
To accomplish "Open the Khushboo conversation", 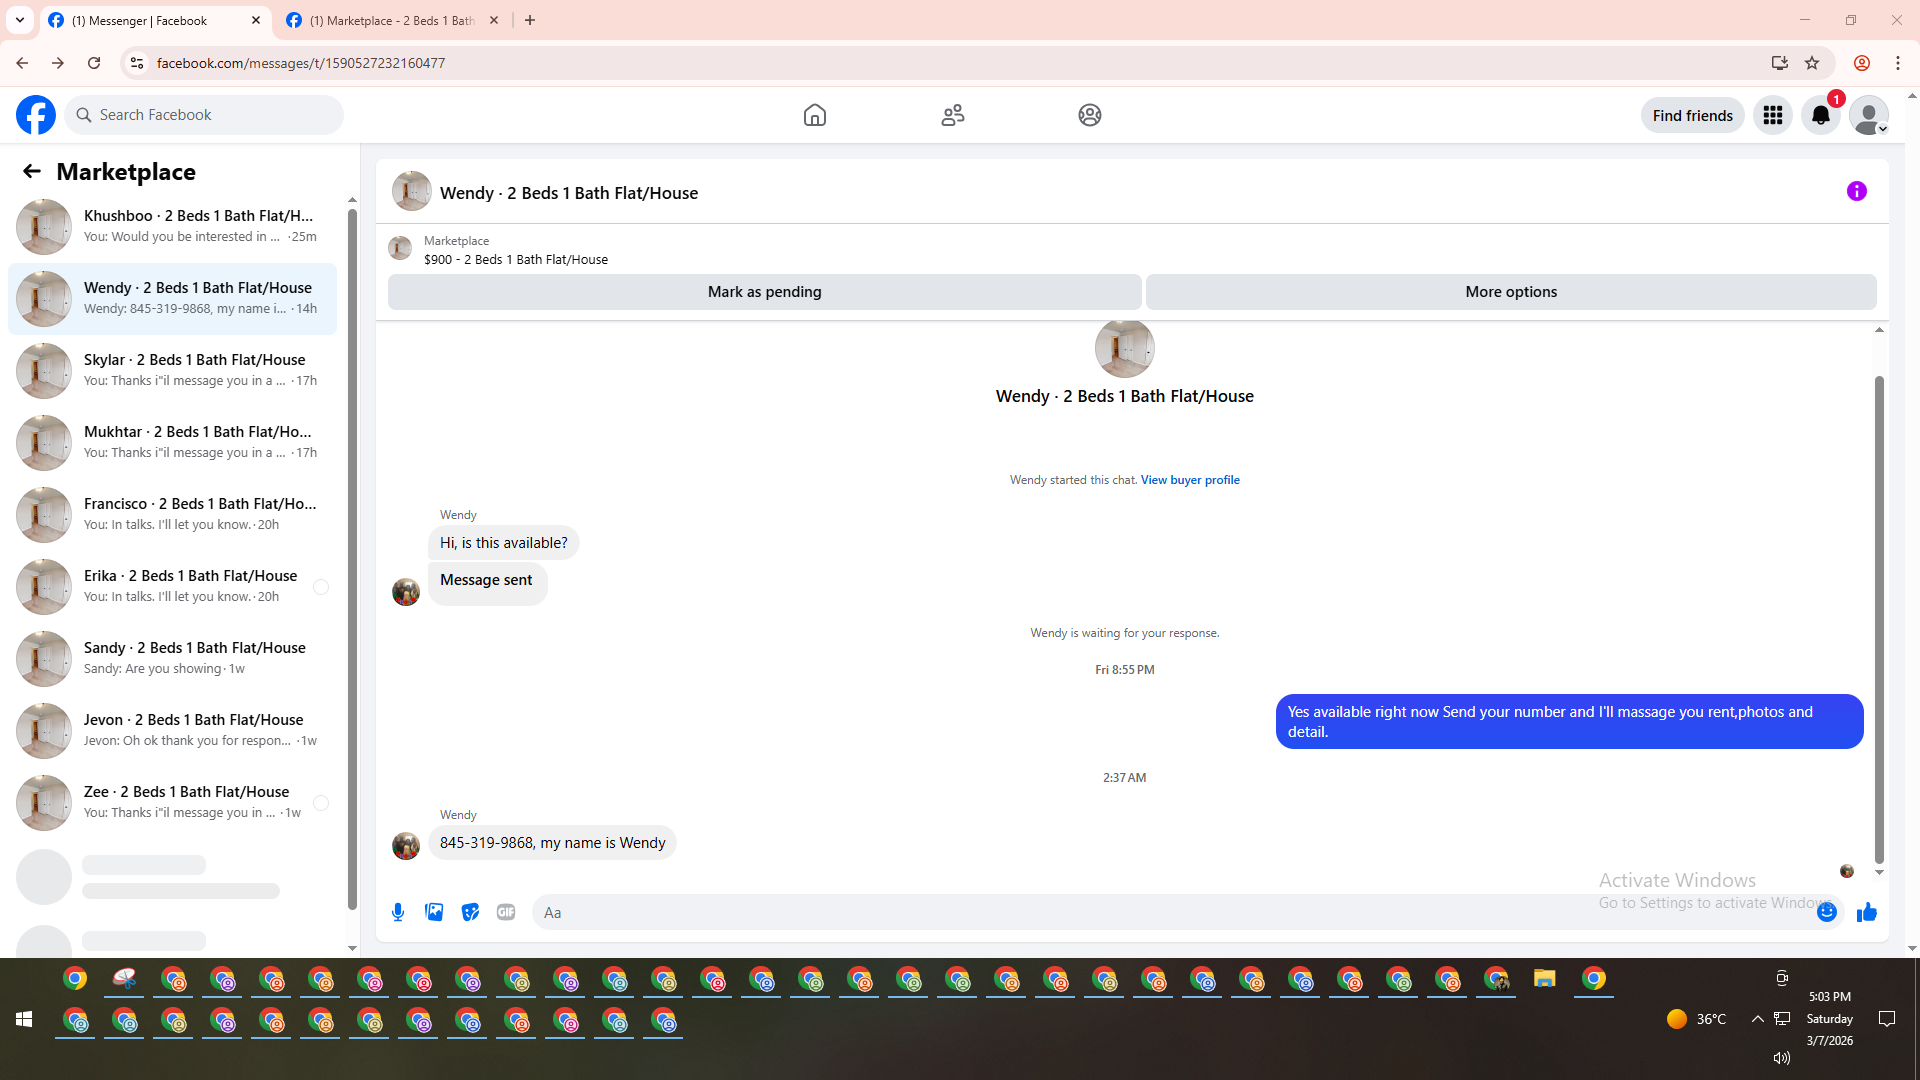I will (172, 226).
